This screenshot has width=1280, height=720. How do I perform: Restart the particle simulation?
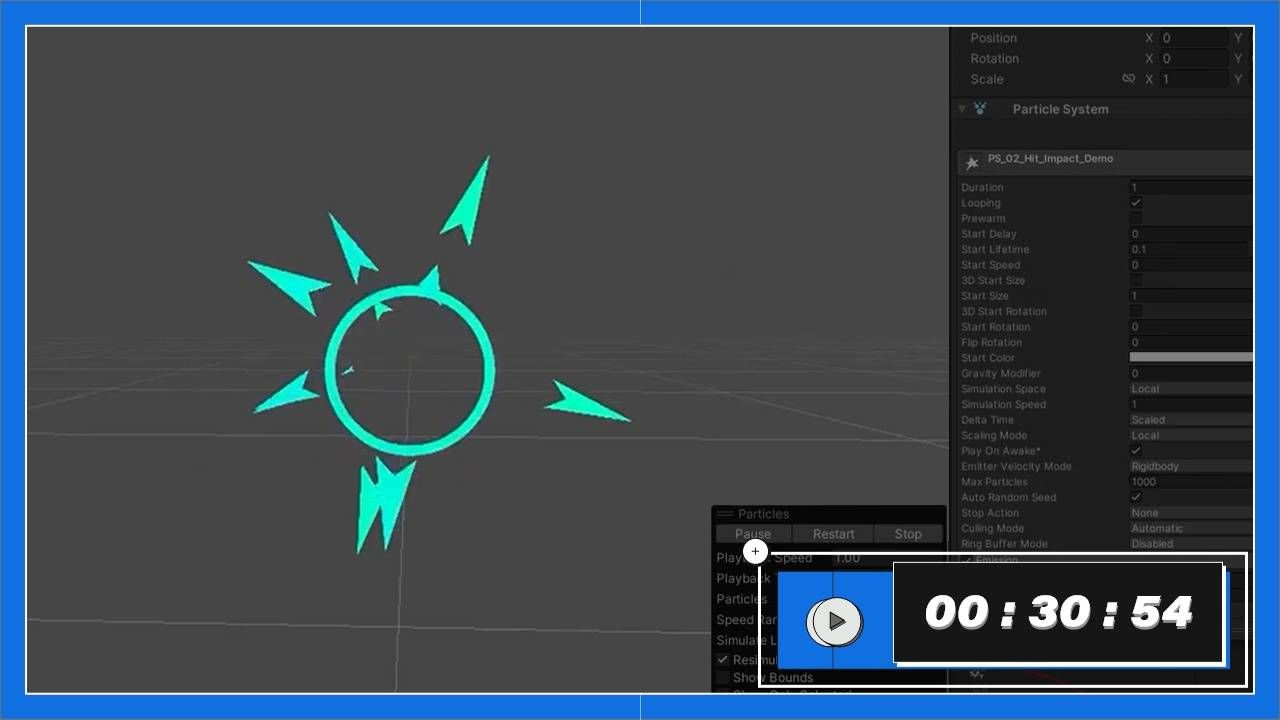point(833,534)
